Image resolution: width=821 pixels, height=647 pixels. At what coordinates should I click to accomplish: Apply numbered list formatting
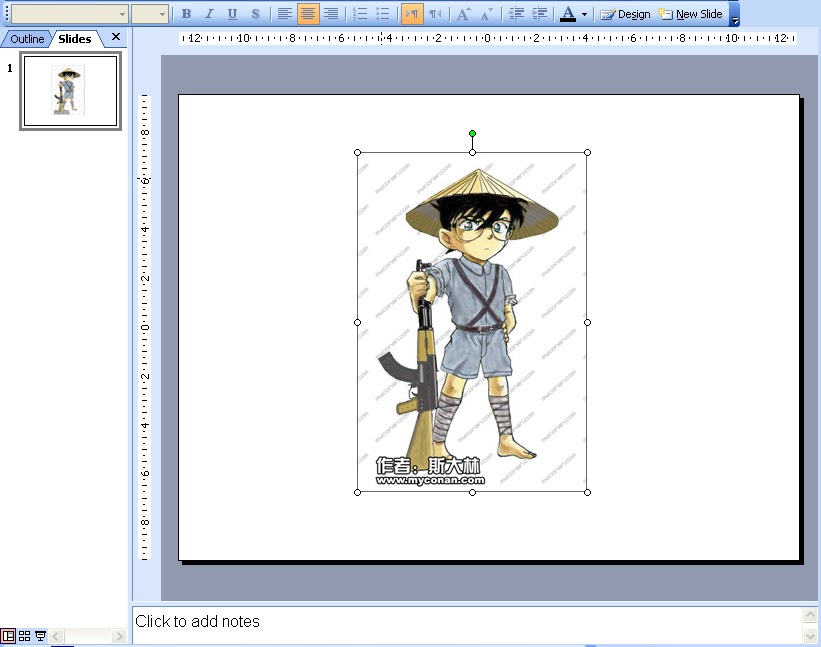360,14
